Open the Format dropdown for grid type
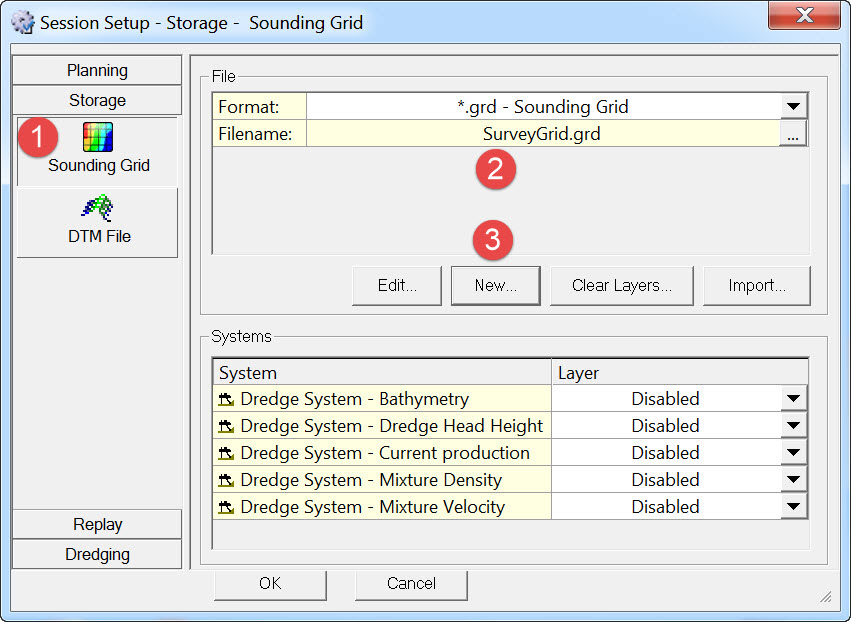The width and height of the screenshot is (851, 622). click(793, 106)
